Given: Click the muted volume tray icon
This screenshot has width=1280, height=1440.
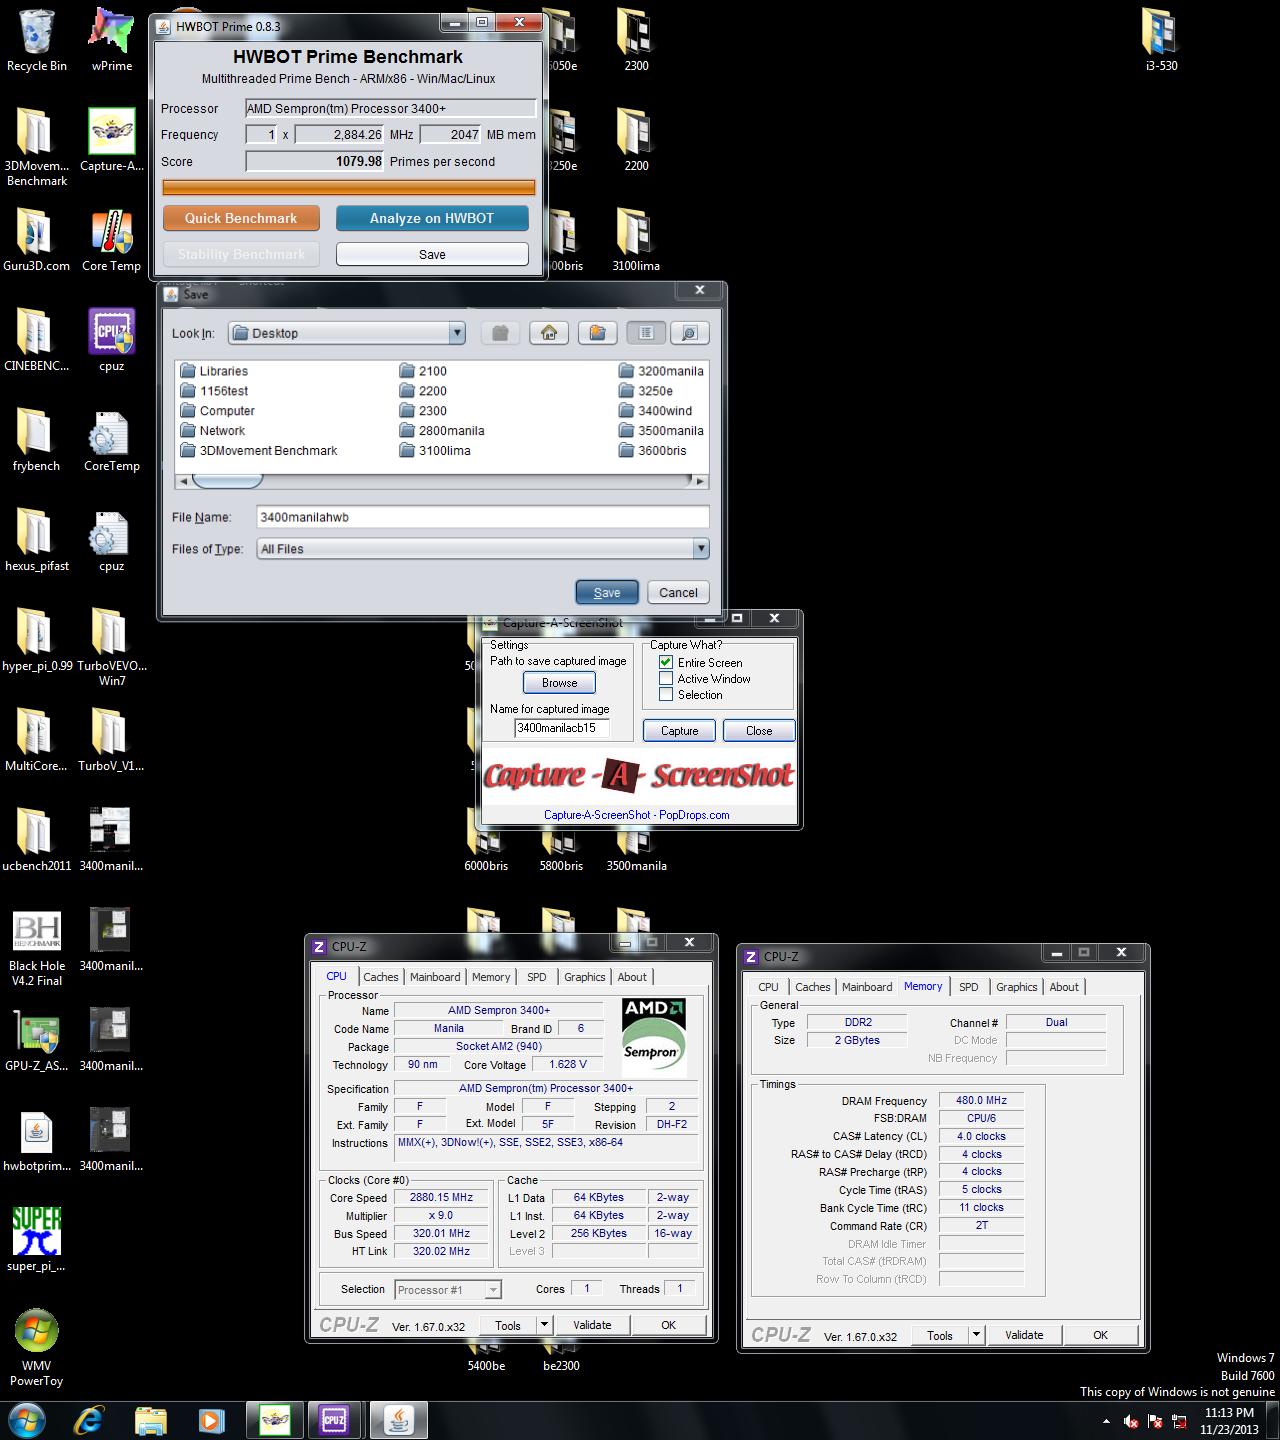Looking at the screenshot, I should (1131, 1421).
